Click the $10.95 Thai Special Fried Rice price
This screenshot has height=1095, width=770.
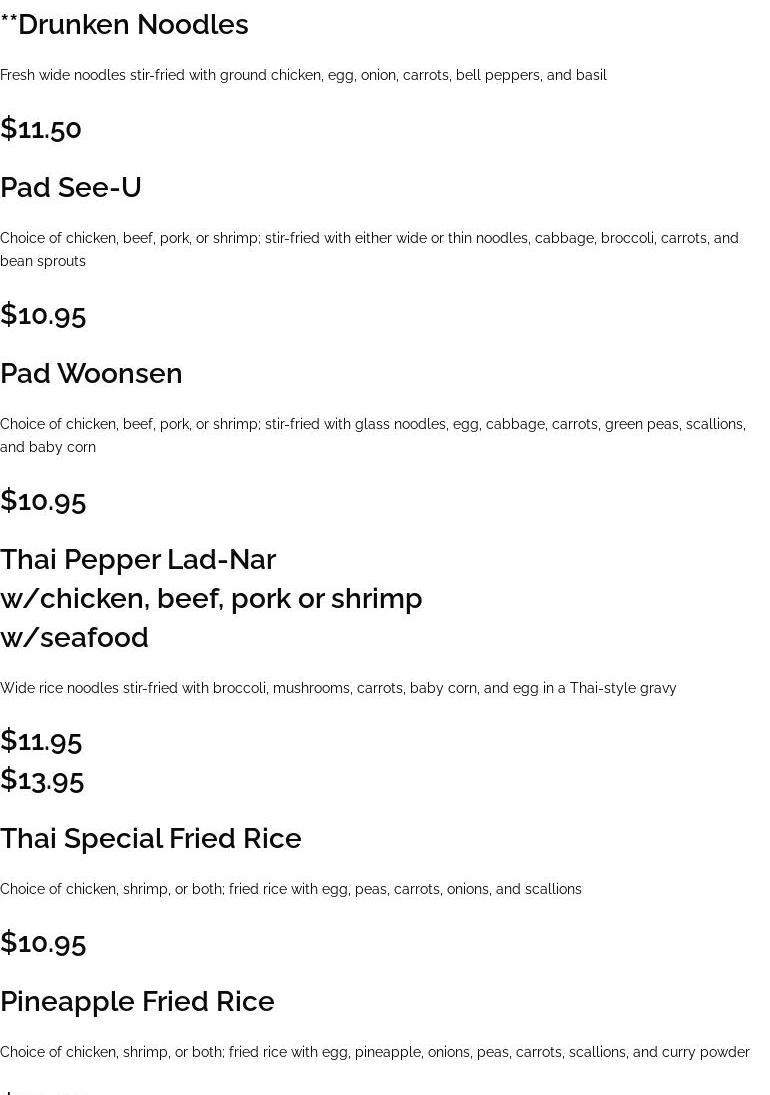click(43, 943)
